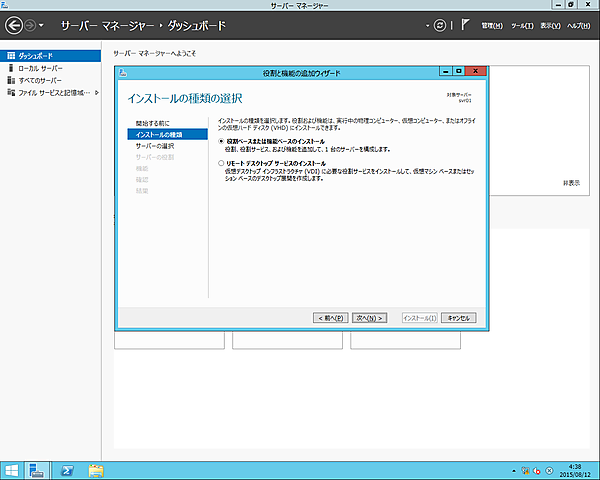Select すべてのサーバー in the left pane
The image size is (600, 480).
tap(51, 80)
